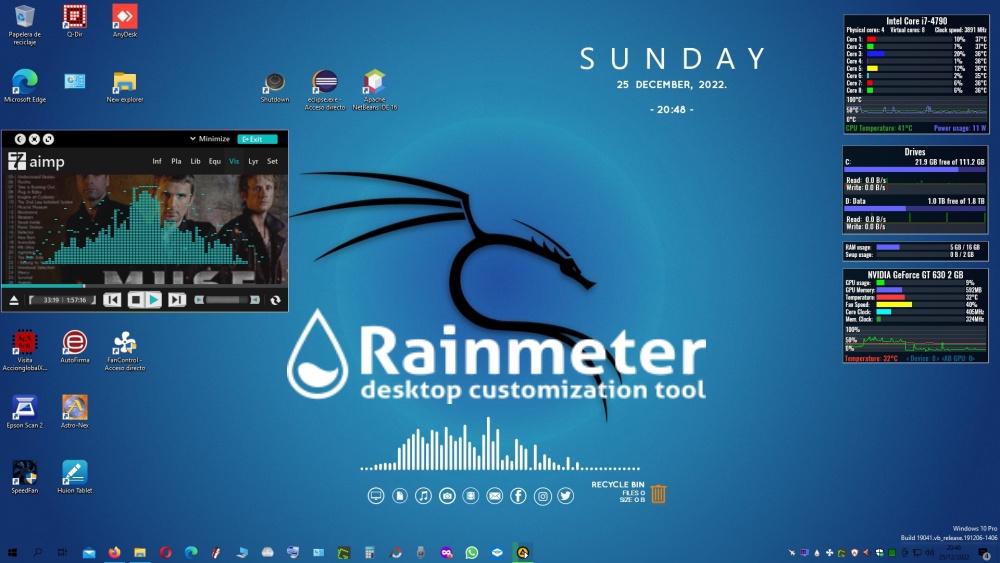Open Opera from the taskbar

click(x=165, y=552)
